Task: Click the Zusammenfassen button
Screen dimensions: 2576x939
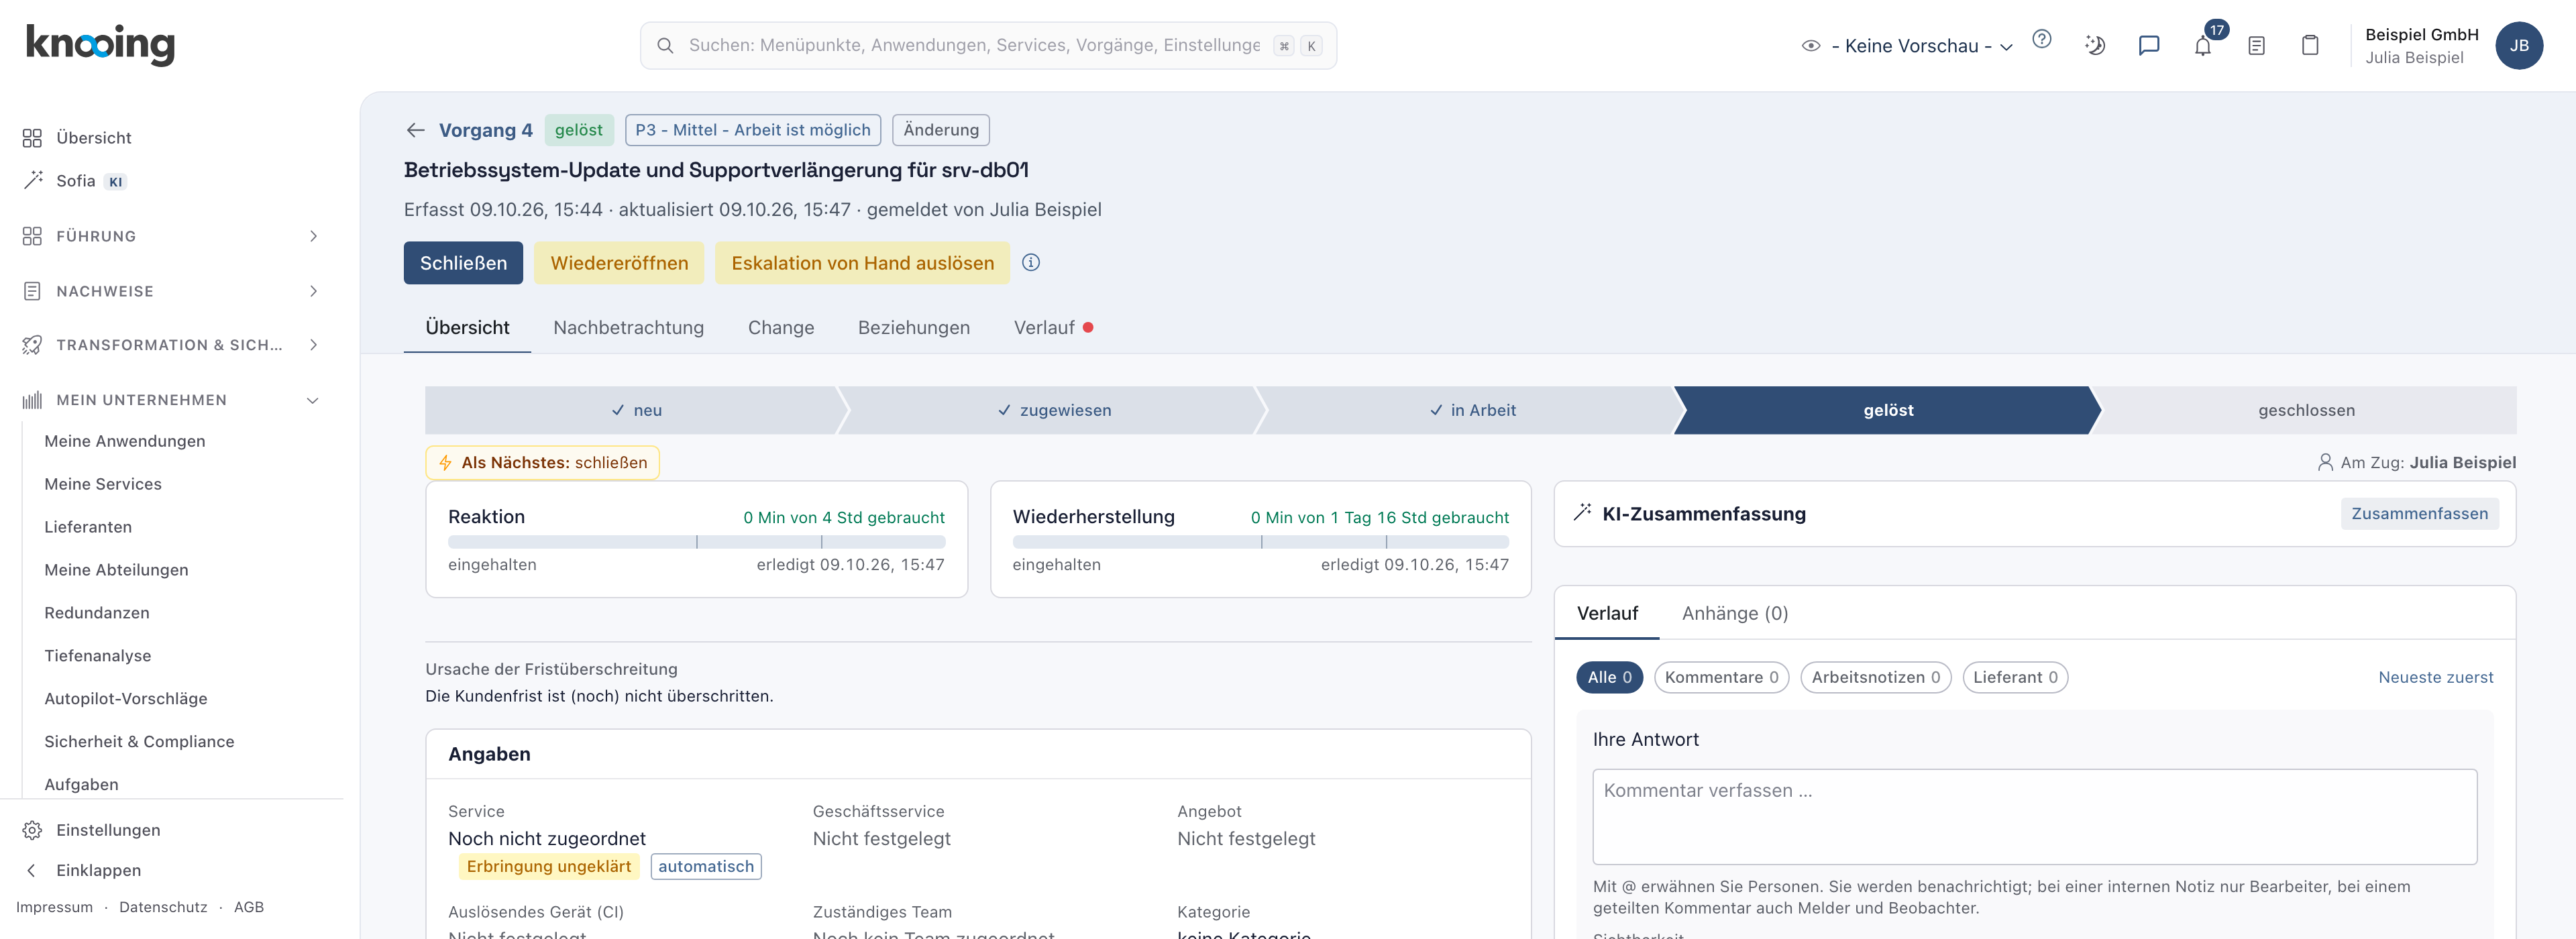Action: [2419, 513]
